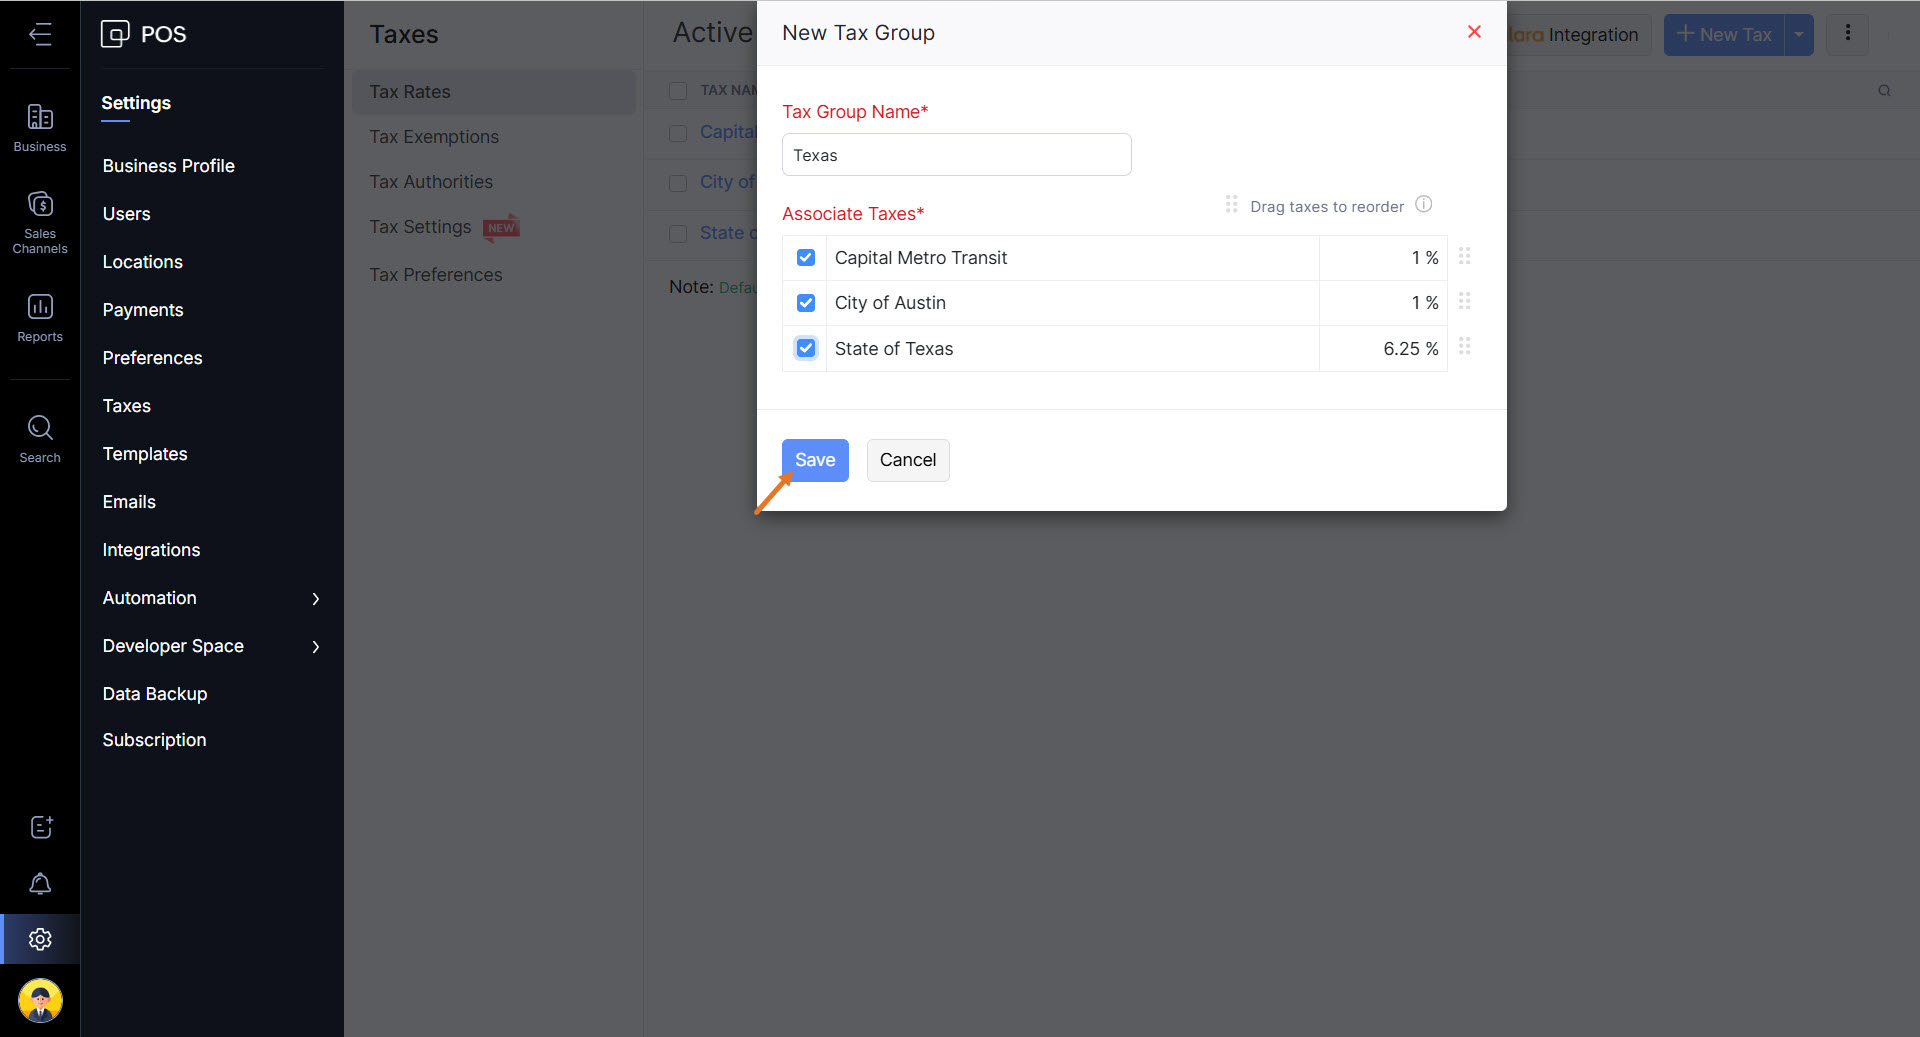Close the New Tax Group dialog

(x=1474, y=32)
